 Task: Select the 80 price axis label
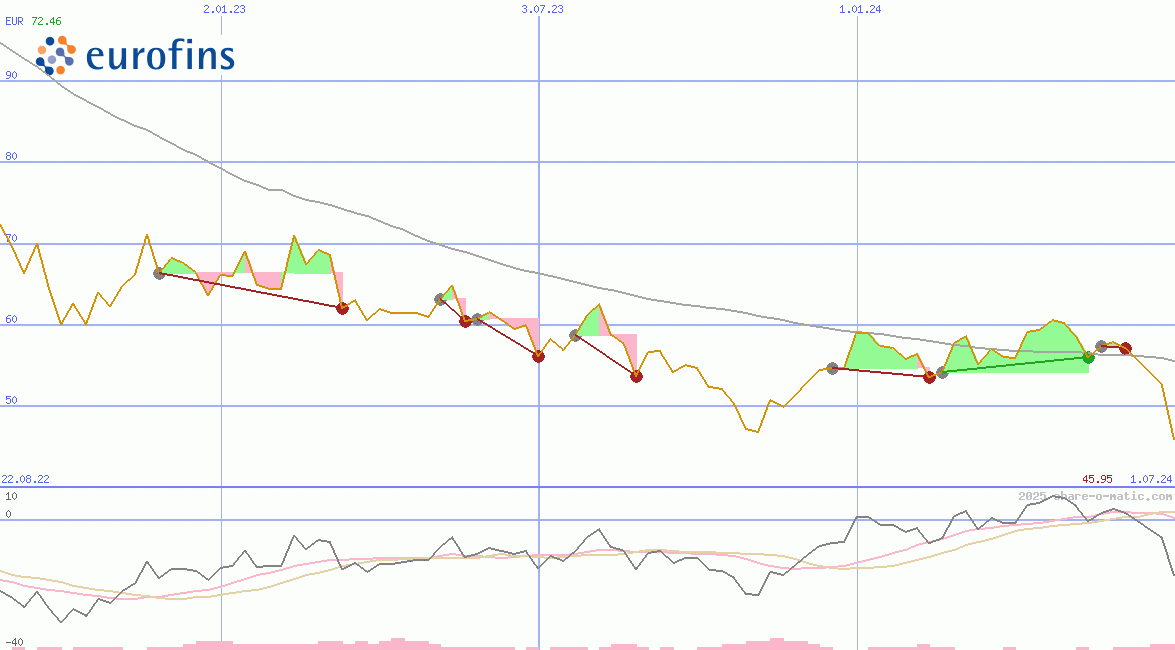(x=11, y=156)
